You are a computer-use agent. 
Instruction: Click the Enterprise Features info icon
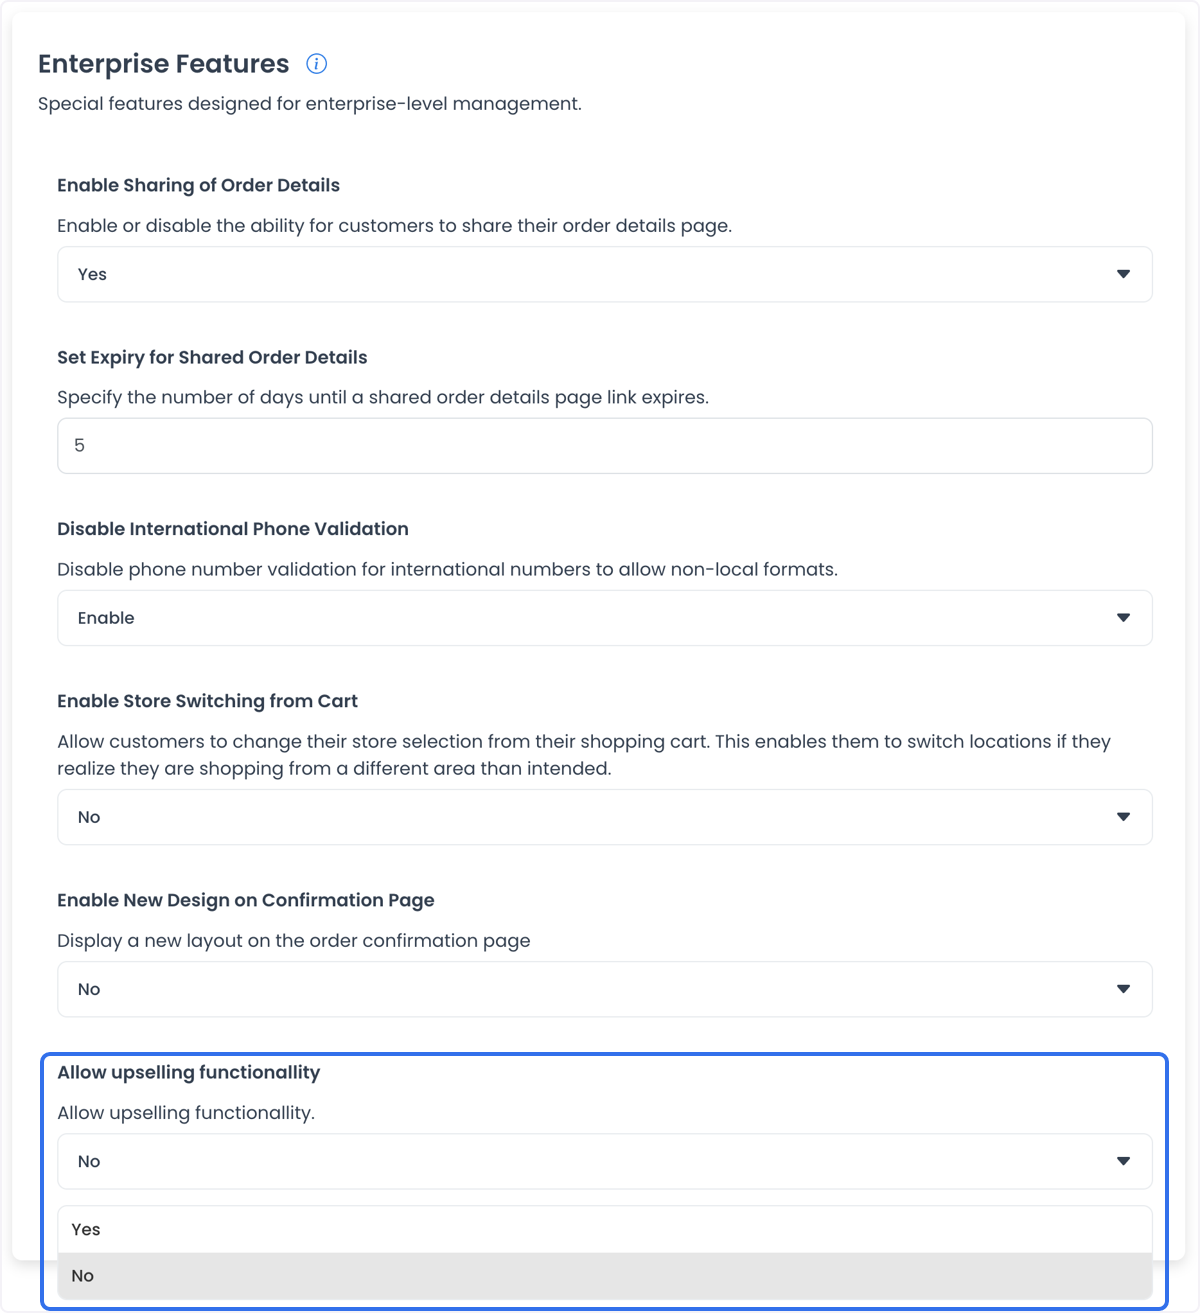[x=316, y=64]
